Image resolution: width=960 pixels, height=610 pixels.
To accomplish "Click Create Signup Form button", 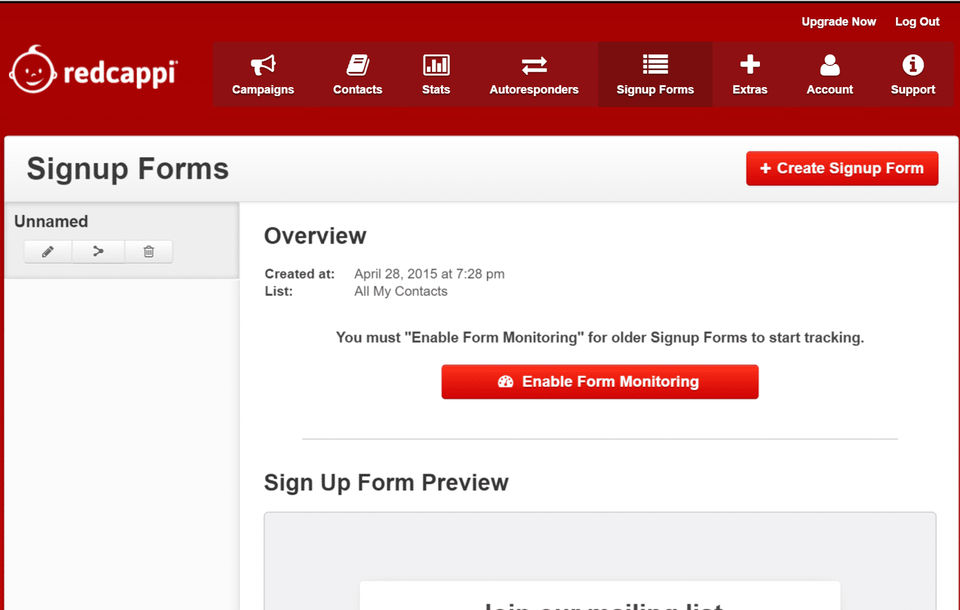I will point(842,168).
